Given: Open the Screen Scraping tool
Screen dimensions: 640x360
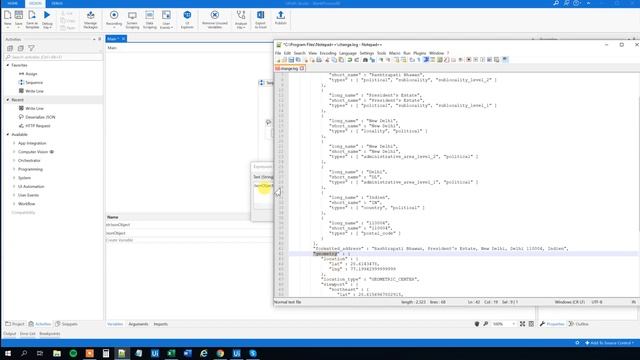Looking at the screenshot, I should [132, 20].
